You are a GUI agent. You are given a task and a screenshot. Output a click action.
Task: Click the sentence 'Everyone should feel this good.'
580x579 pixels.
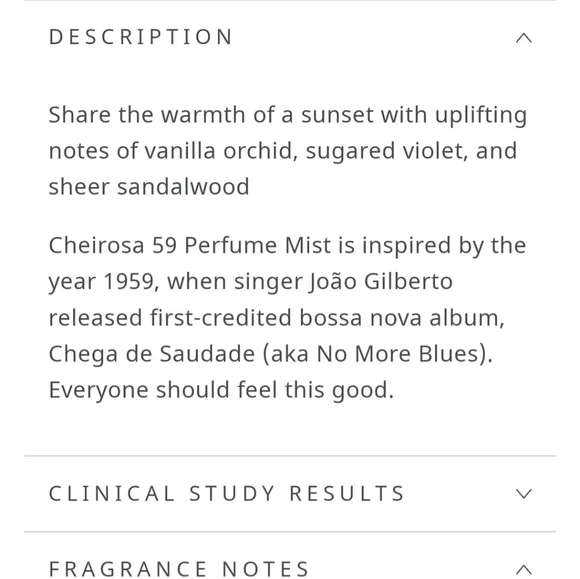point(221,390)
